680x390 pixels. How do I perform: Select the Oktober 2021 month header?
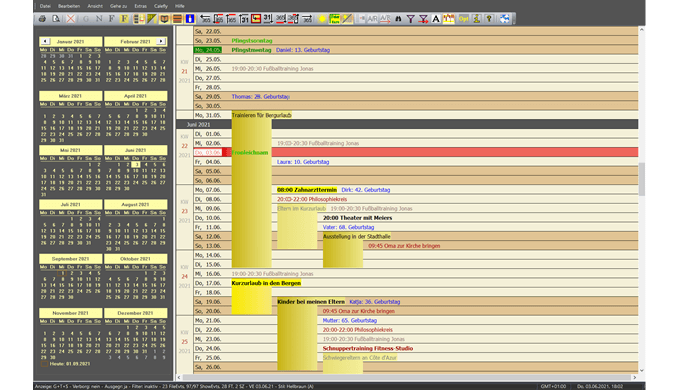click(x=135, y=259)
